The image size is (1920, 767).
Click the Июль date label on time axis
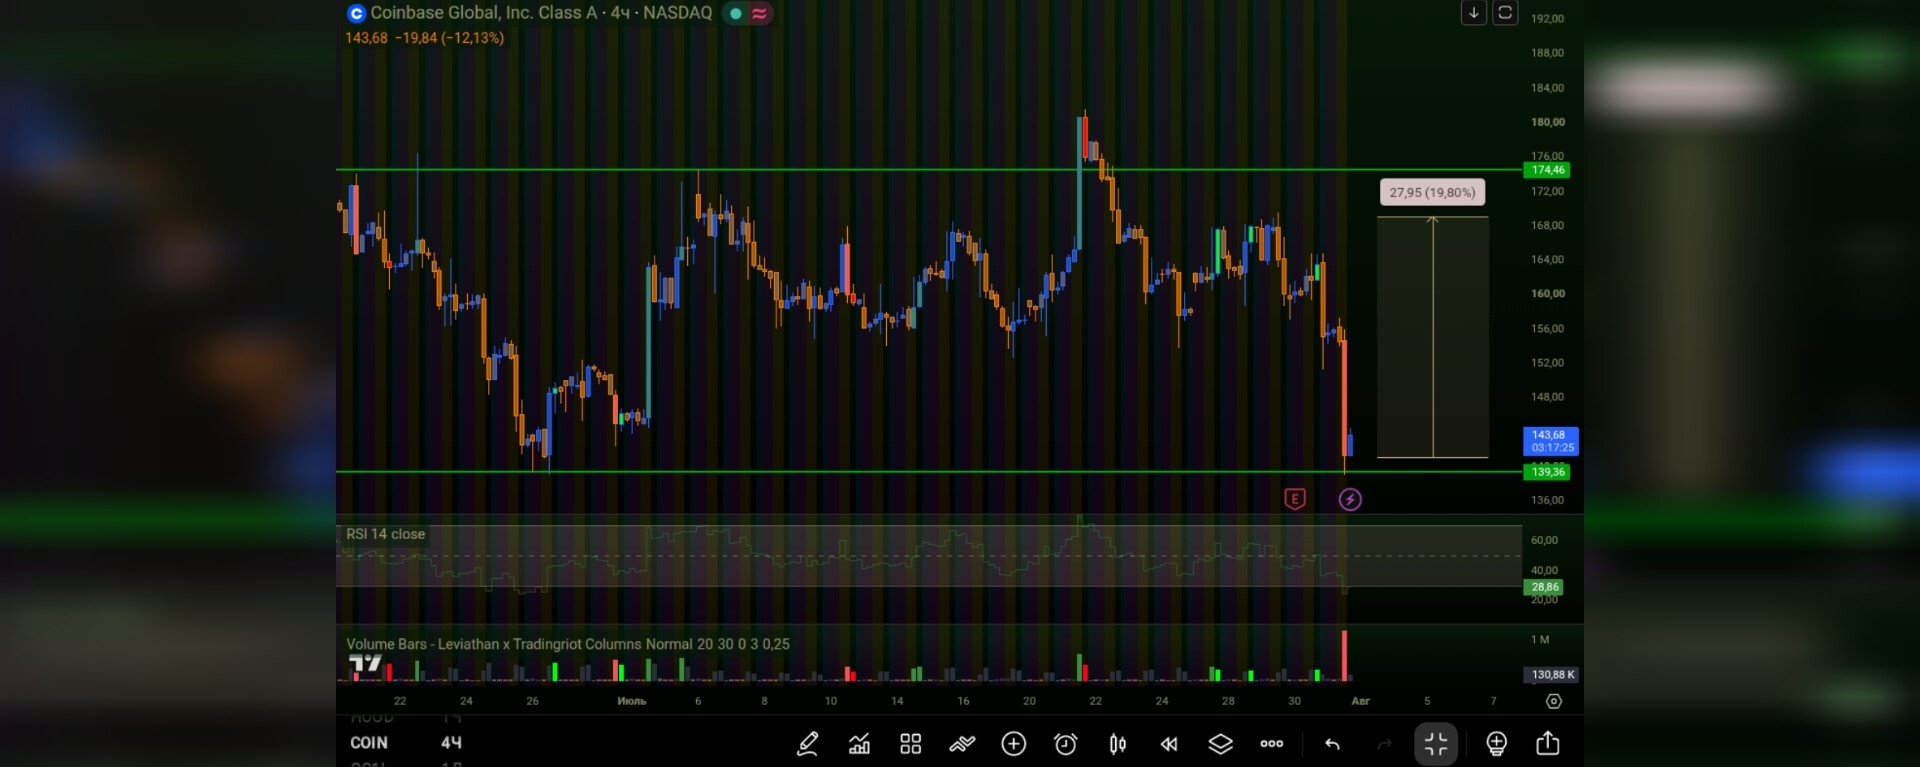(x=631, y=701)
